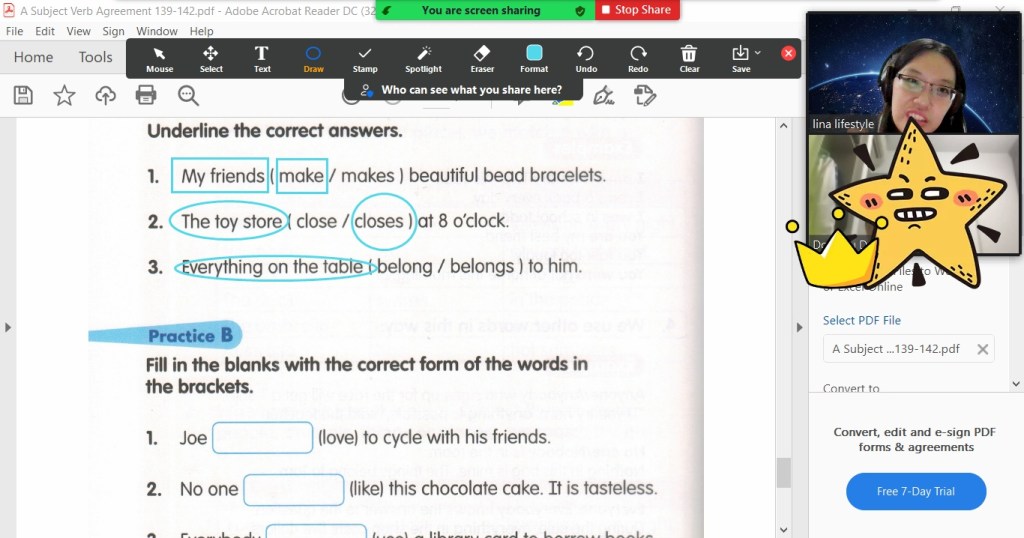Open the Window menu
1024x538 pixels.
coord(157,31)
